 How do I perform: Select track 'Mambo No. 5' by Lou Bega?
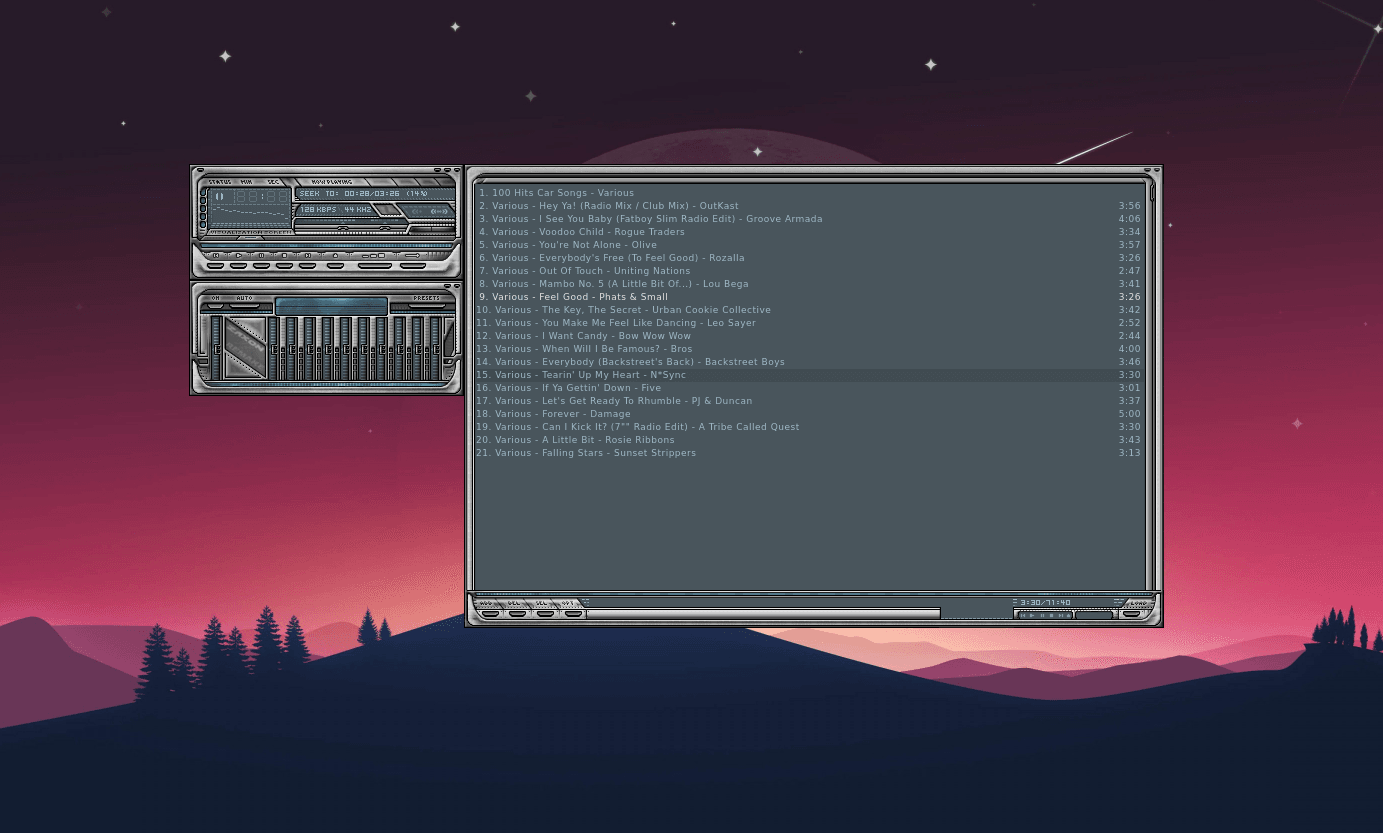(x=809, y=284)
